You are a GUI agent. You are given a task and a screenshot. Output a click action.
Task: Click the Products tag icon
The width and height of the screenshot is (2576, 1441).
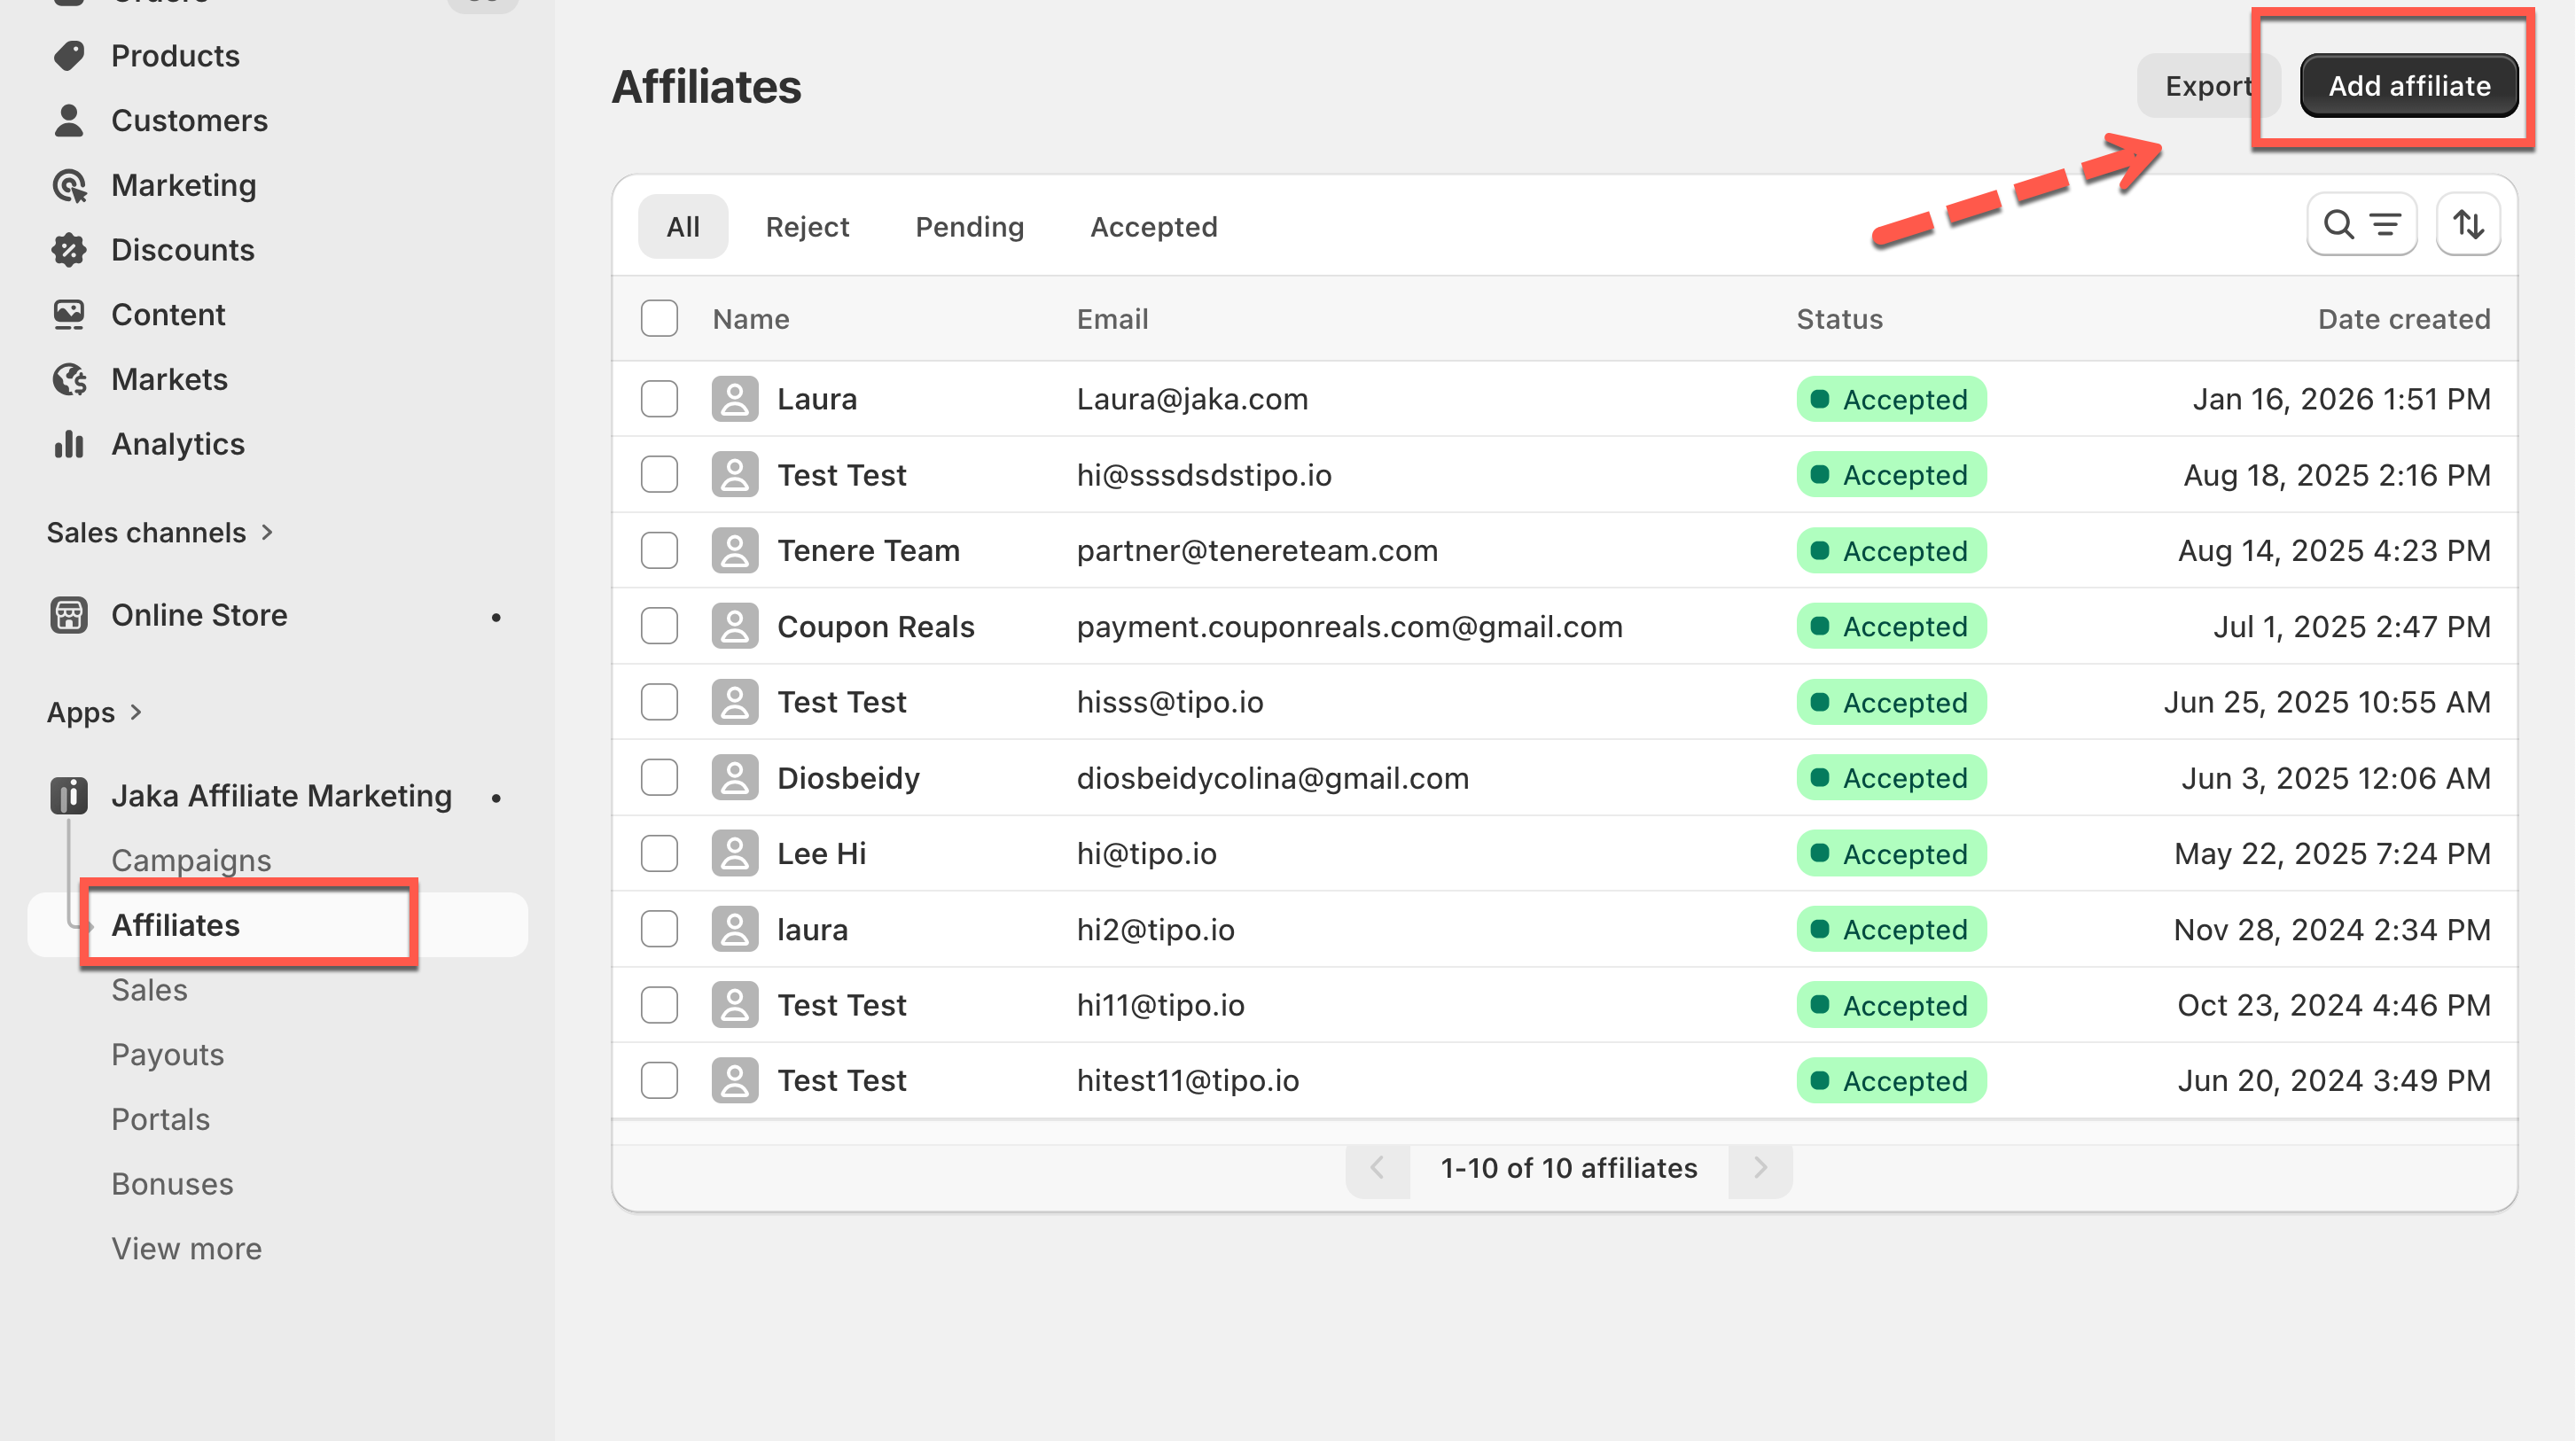(69, 56)
